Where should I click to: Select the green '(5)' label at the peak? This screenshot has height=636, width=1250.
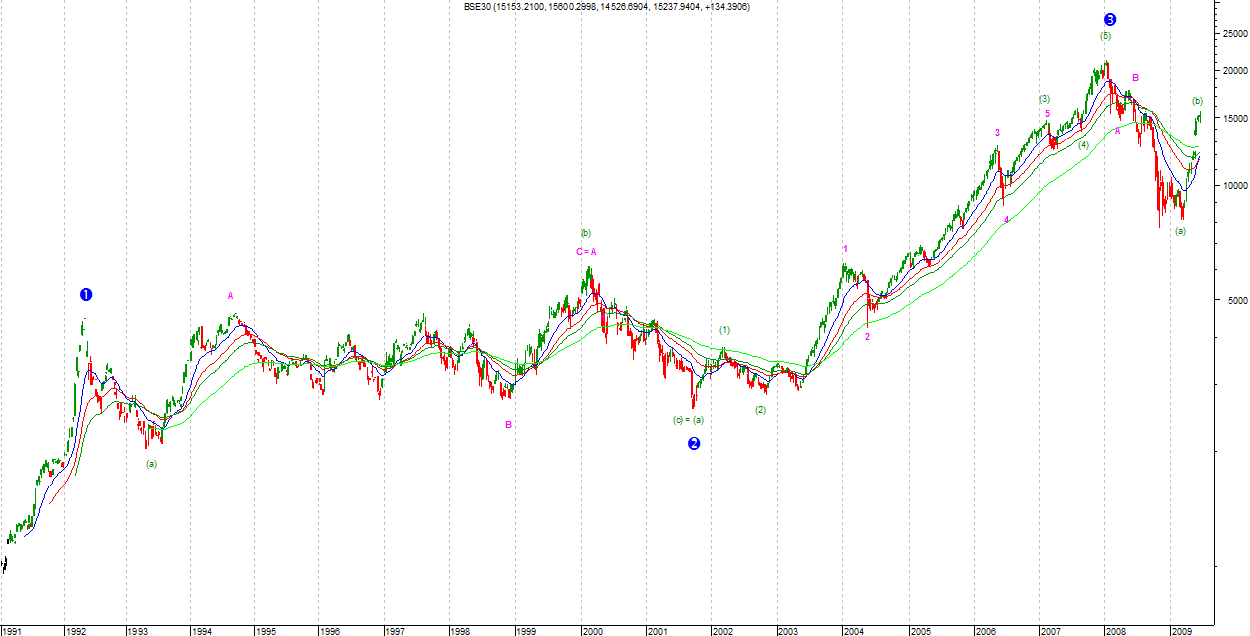point(1105,36)
